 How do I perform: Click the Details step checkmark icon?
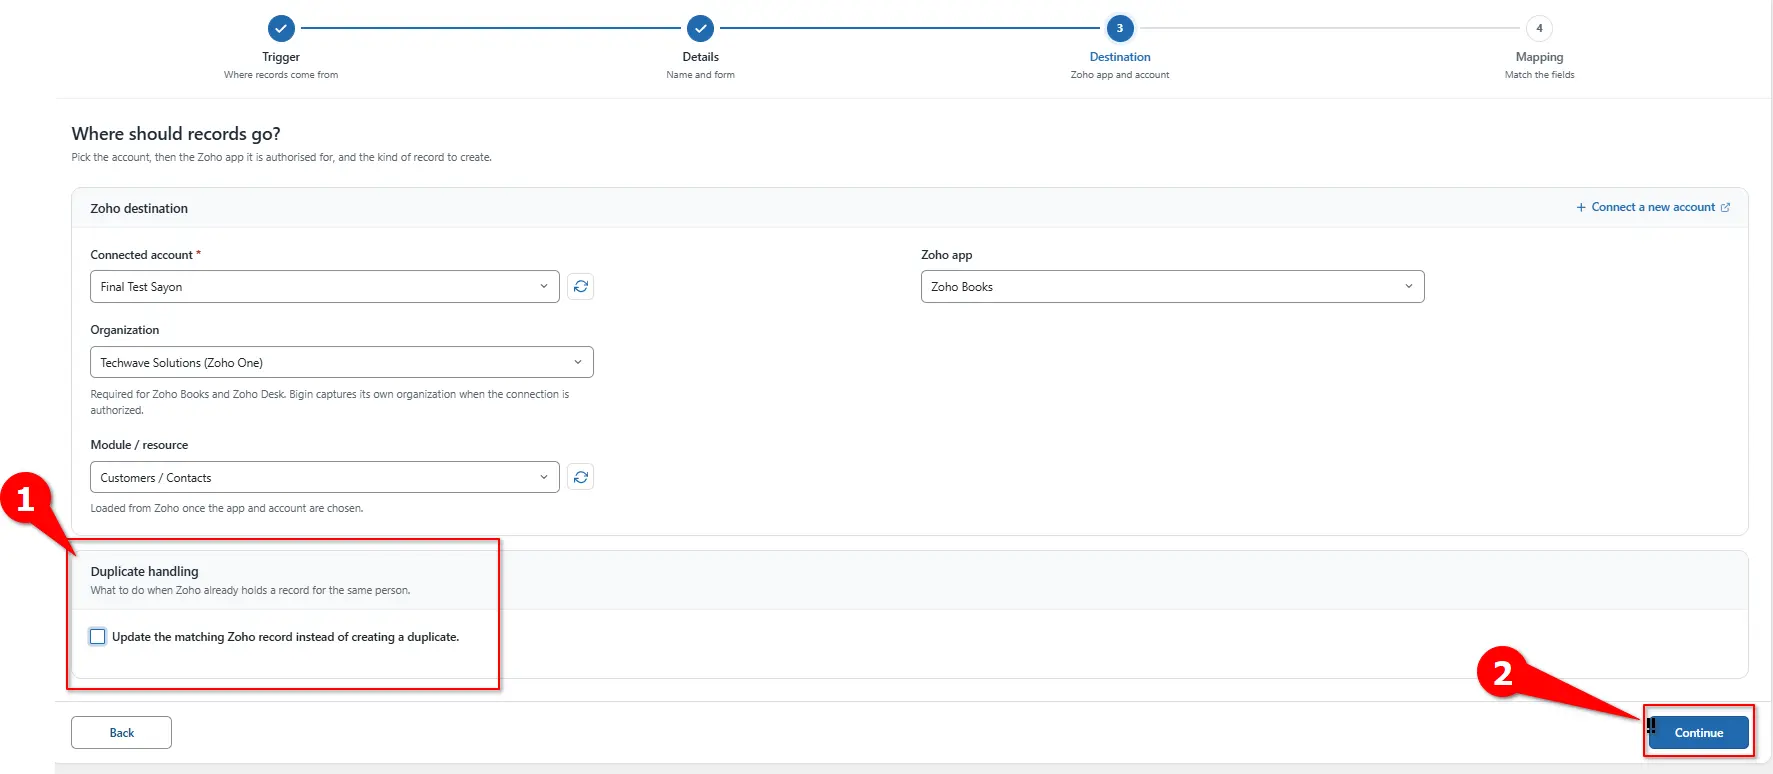point(700,29)
